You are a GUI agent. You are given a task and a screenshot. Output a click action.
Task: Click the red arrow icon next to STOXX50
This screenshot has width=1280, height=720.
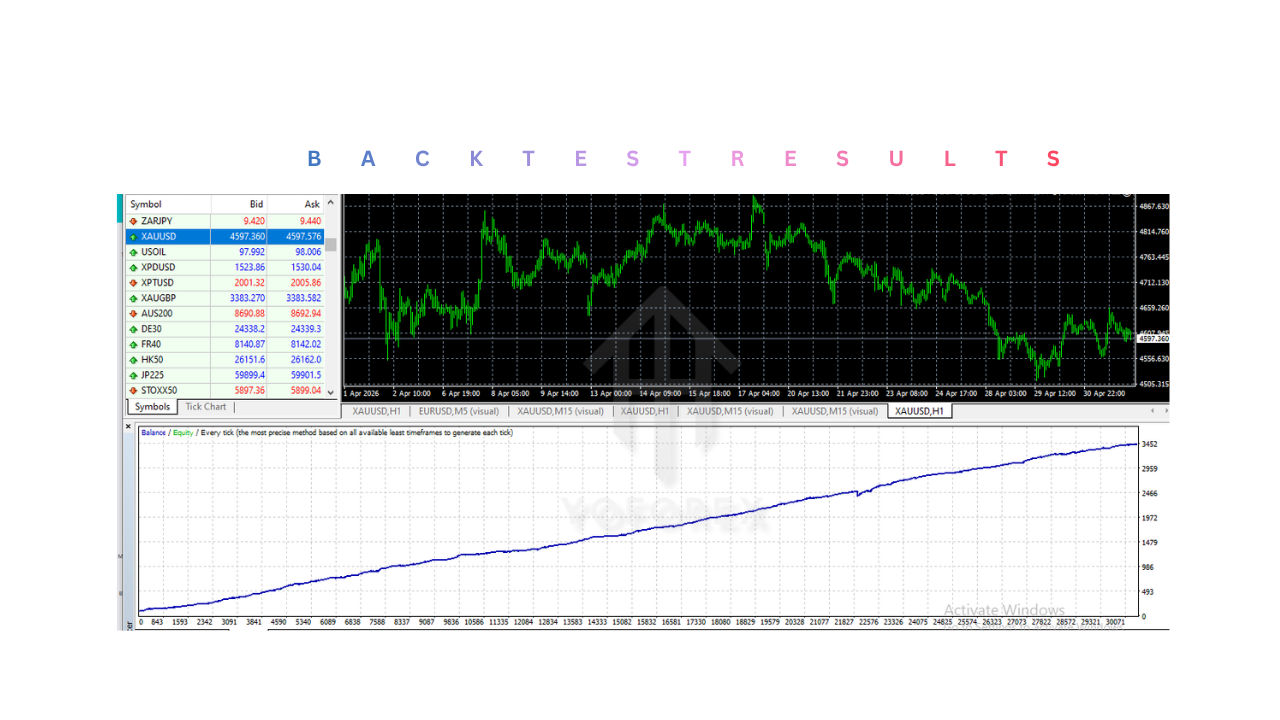(x=133, y=391)
